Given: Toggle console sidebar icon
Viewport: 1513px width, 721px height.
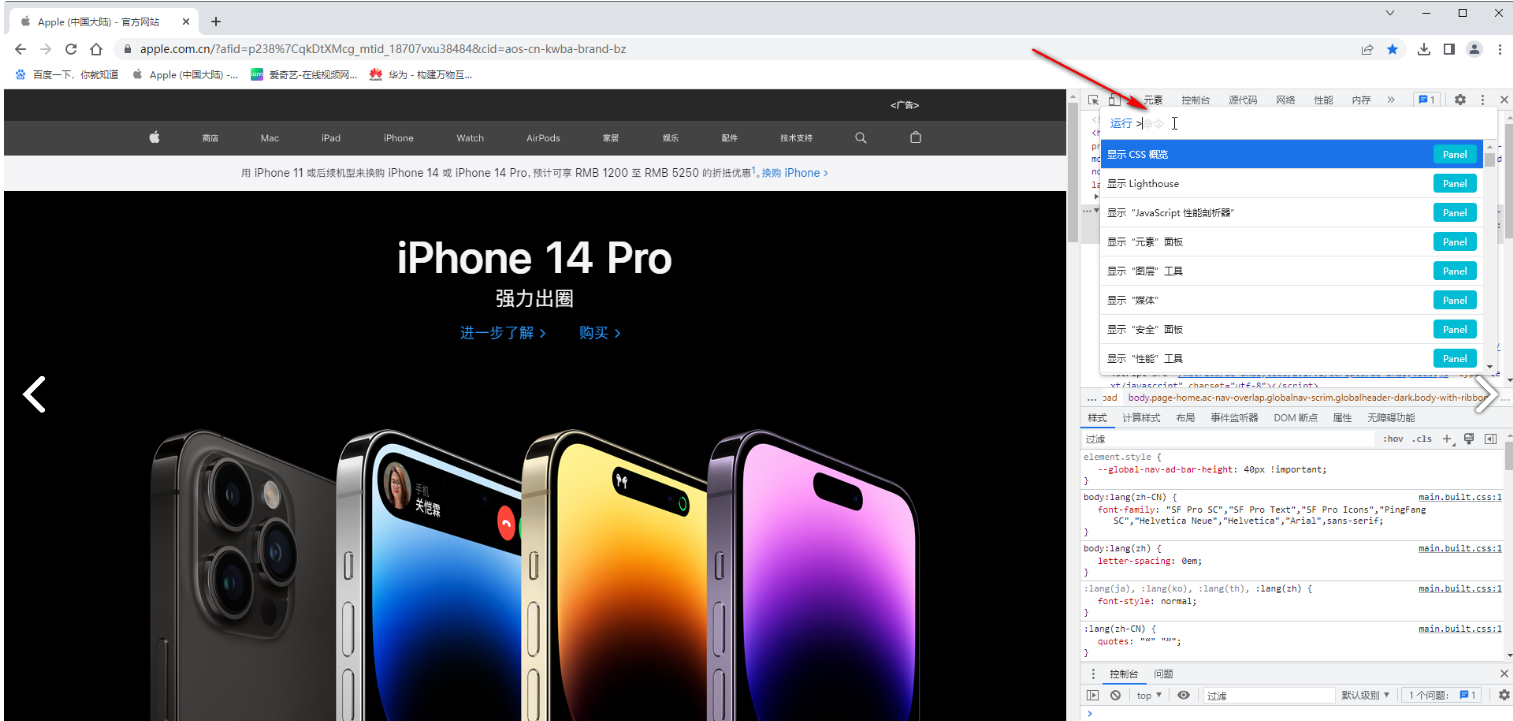Looking at the screenshot, I should 1093,695.
